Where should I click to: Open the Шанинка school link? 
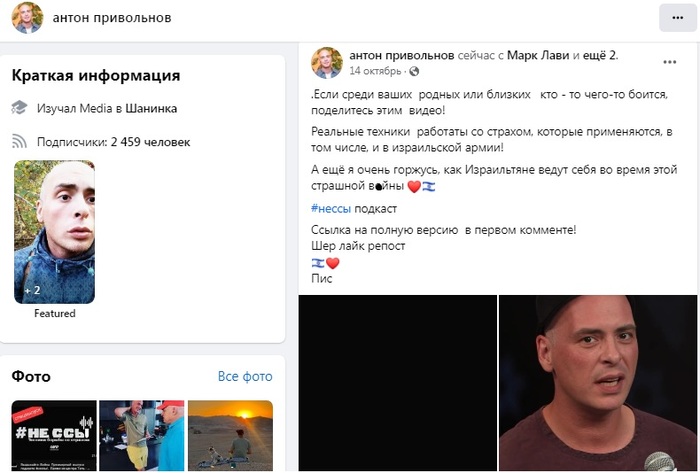tap(151, 108)
